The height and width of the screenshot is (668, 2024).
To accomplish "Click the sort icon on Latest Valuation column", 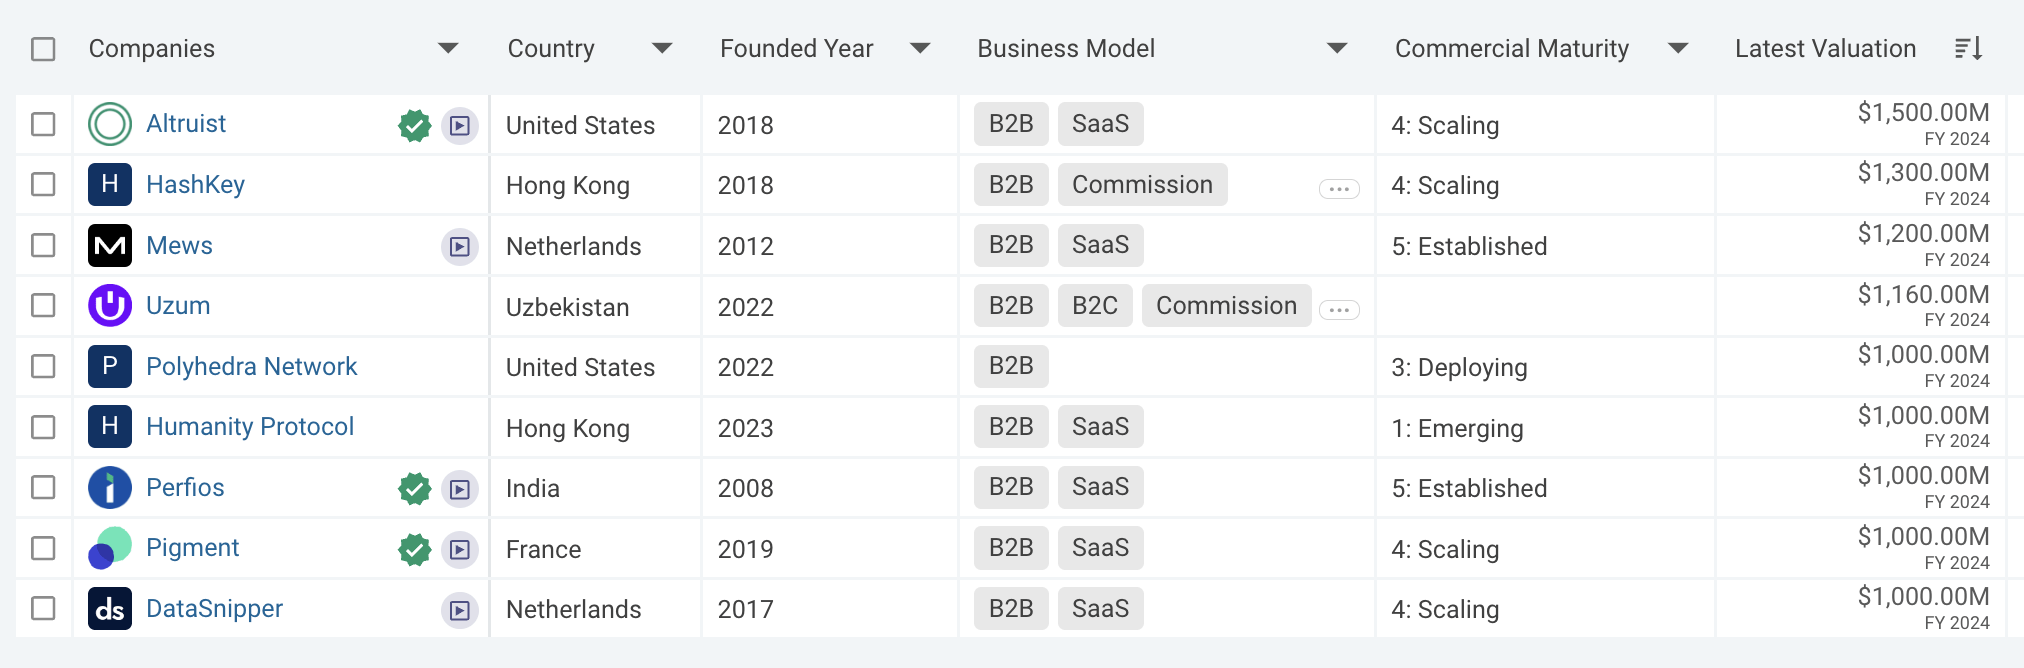I will [x=1966, y=47].
